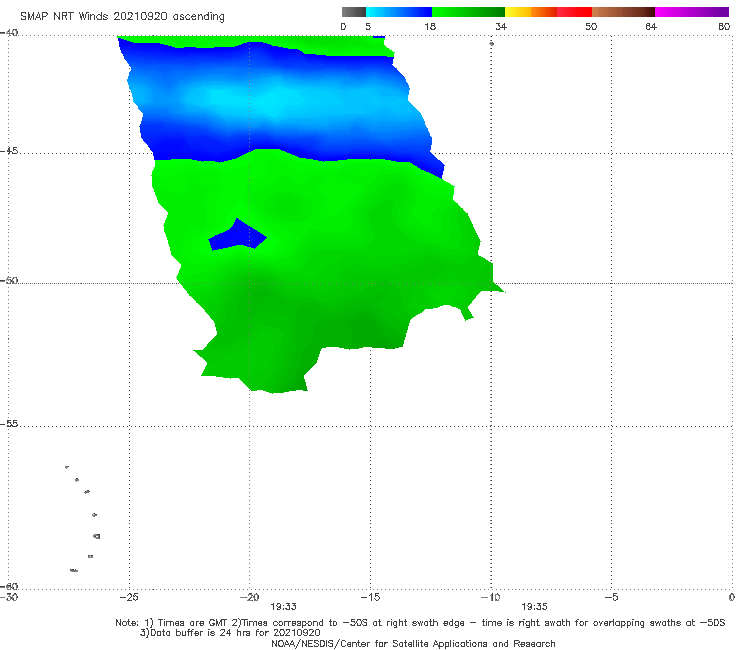This screenshot has width=740, height=650.
Task: Click the small blue patch inside green area
Action: click(237, 235)
